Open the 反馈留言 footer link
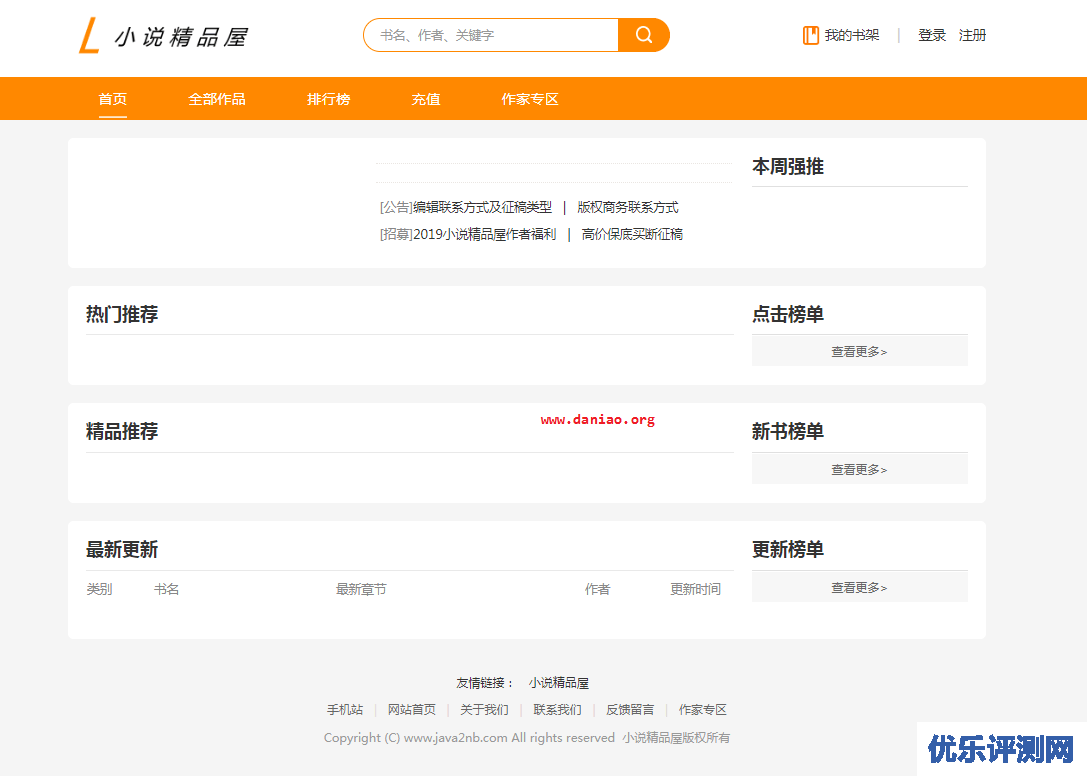Screen dimensions: 1087x776 tap(630, 709)
